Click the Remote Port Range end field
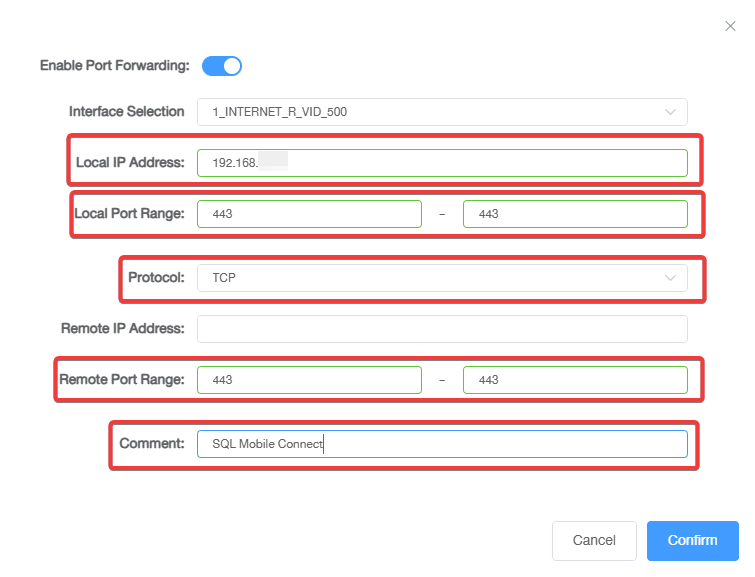755x577 pixels. tap(575, 380)
